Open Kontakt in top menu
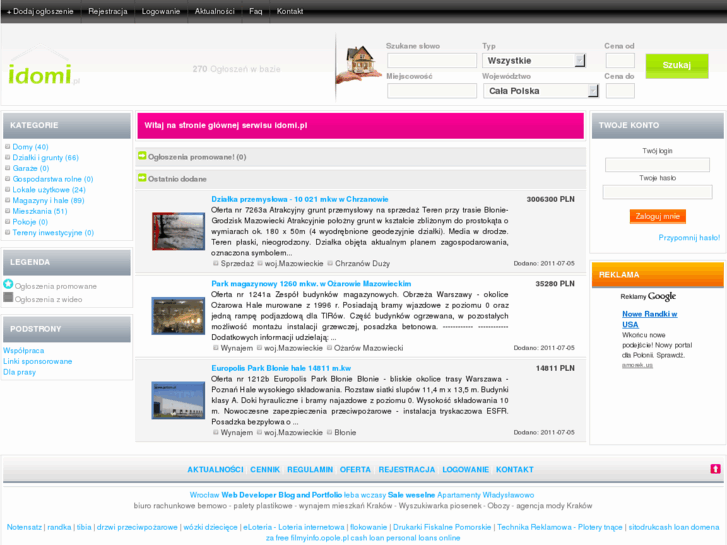 tap(290, 11)
